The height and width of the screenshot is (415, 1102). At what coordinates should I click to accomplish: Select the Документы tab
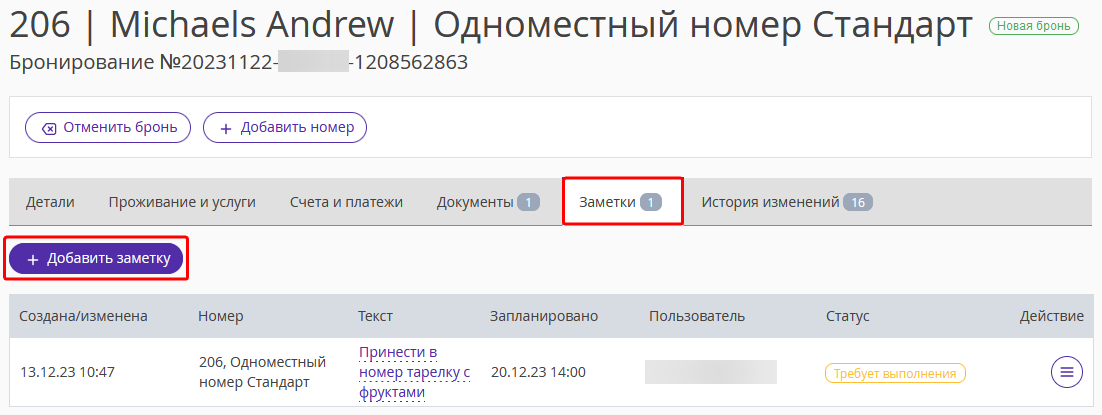pos(488,203)
